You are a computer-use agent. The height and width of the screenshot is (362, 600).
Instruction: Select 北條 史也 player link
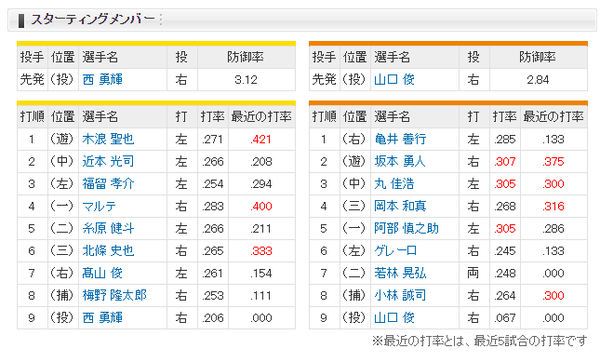click(x=108, y=251)
